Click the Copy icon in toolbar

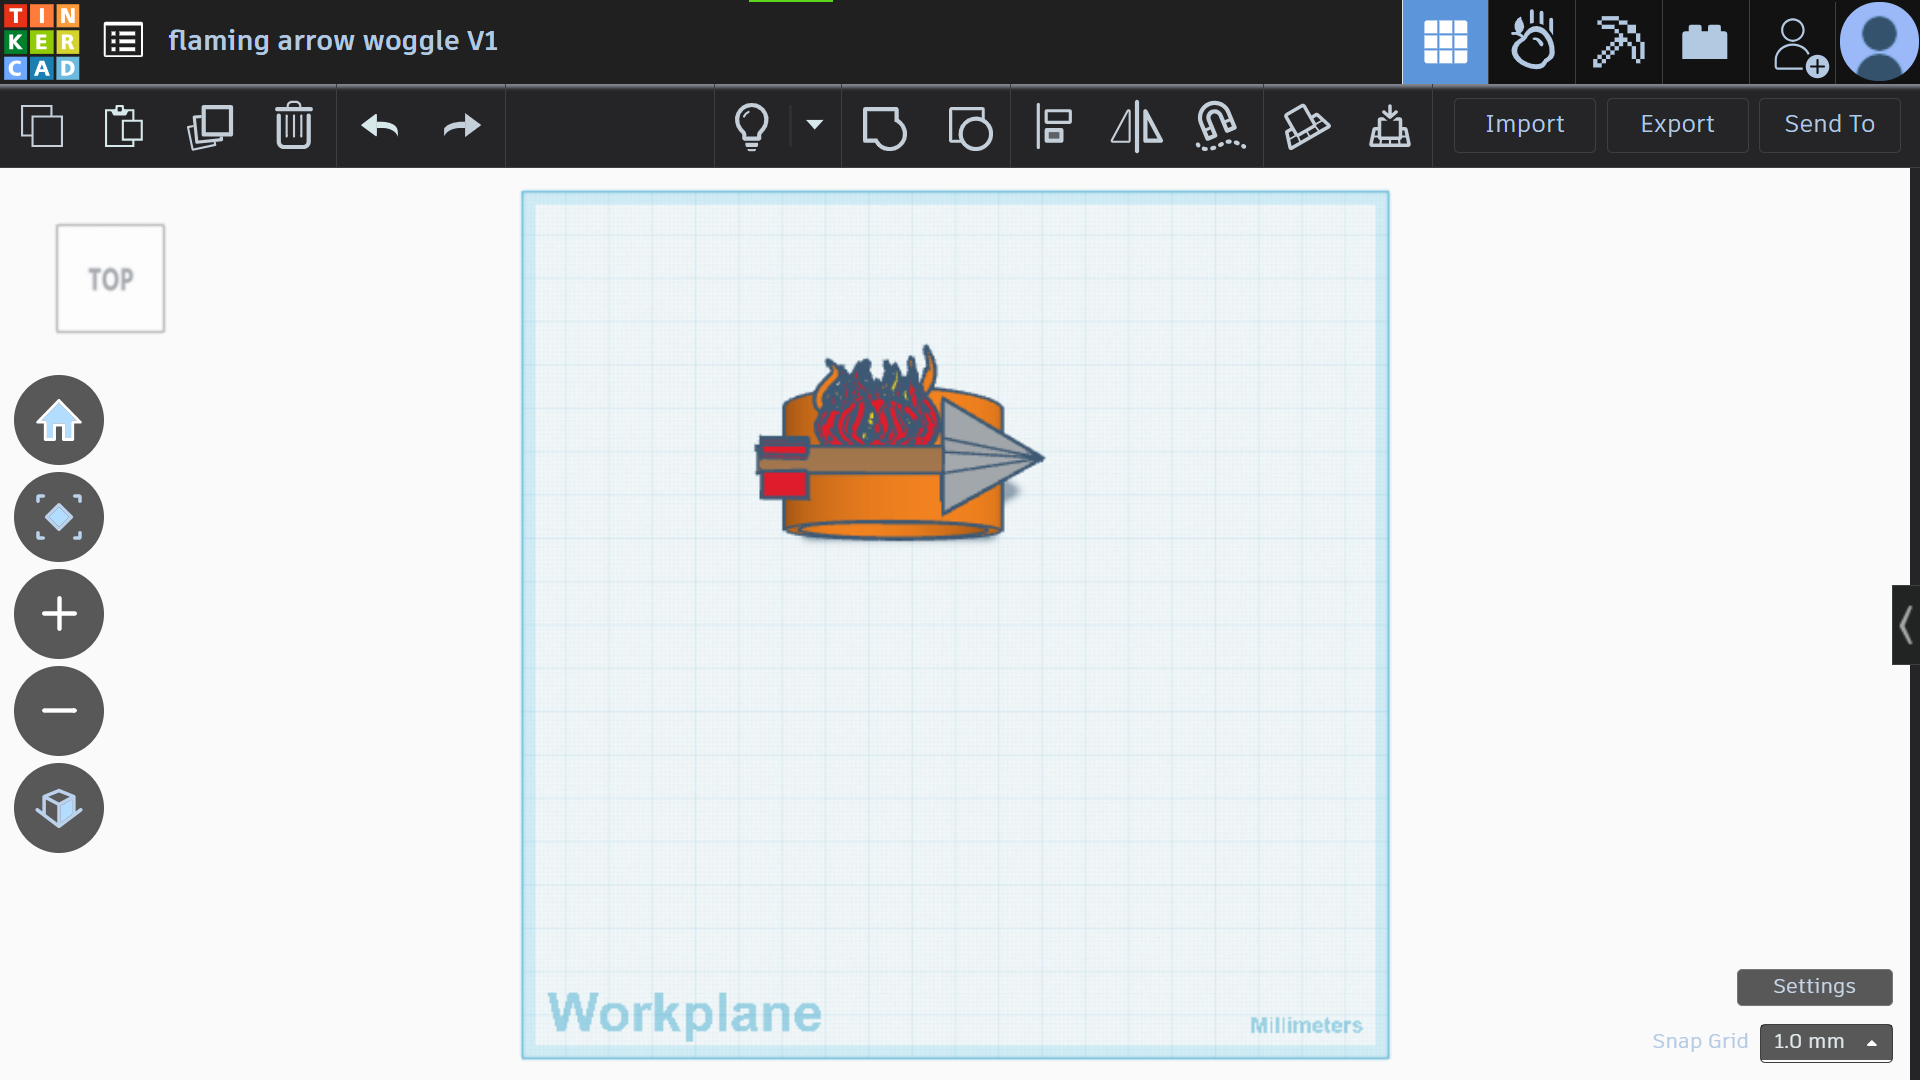42,126
